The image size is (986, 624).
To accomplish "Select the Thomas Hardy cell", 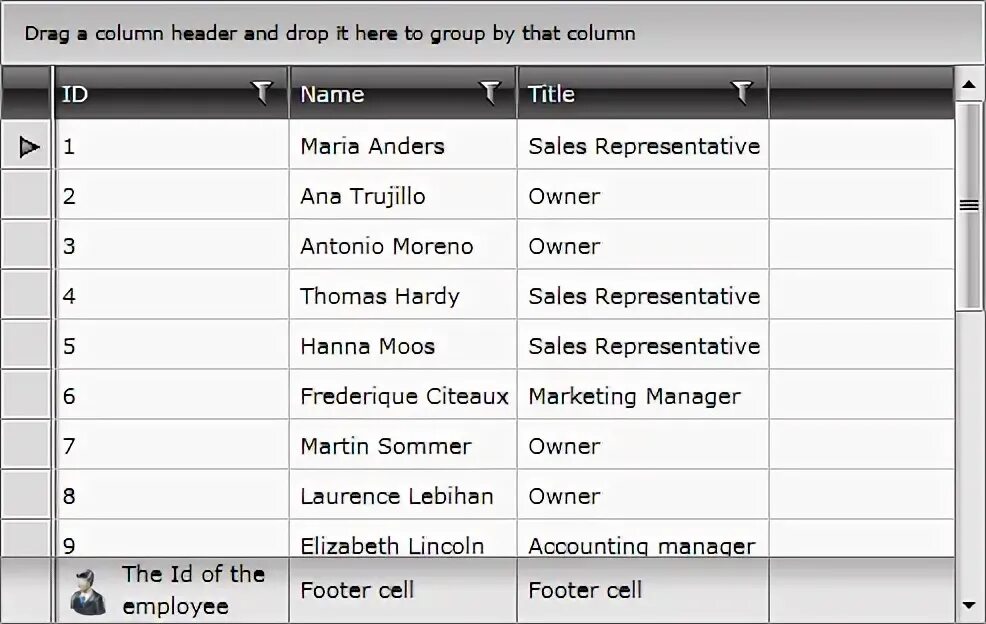I will pyautogui.click(x=380, y=296).
